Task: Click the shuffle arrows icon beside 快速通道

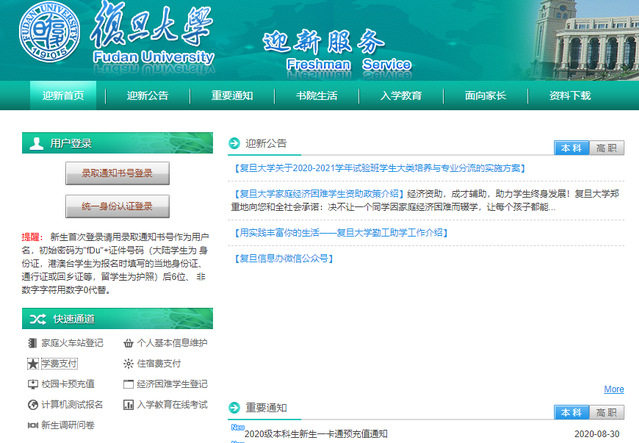Action: (x=38, y=319)
